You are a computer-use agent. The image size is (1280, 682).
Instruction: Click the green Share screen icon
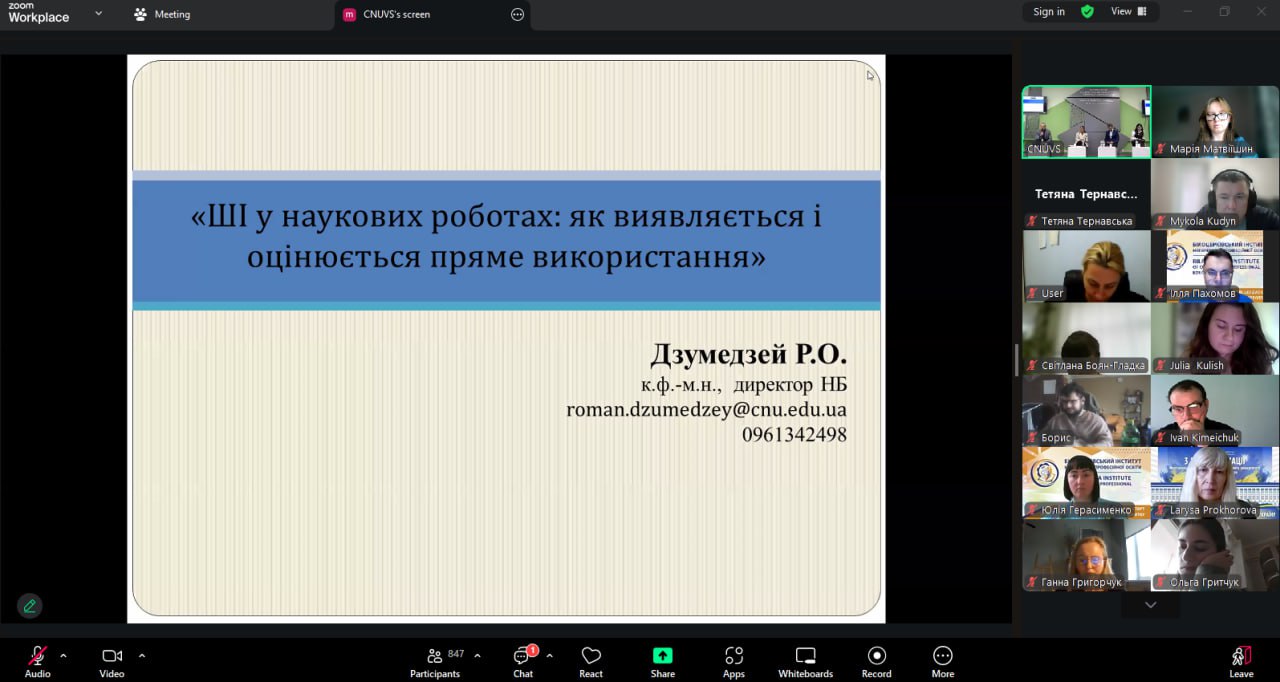[x=662, y=656]
